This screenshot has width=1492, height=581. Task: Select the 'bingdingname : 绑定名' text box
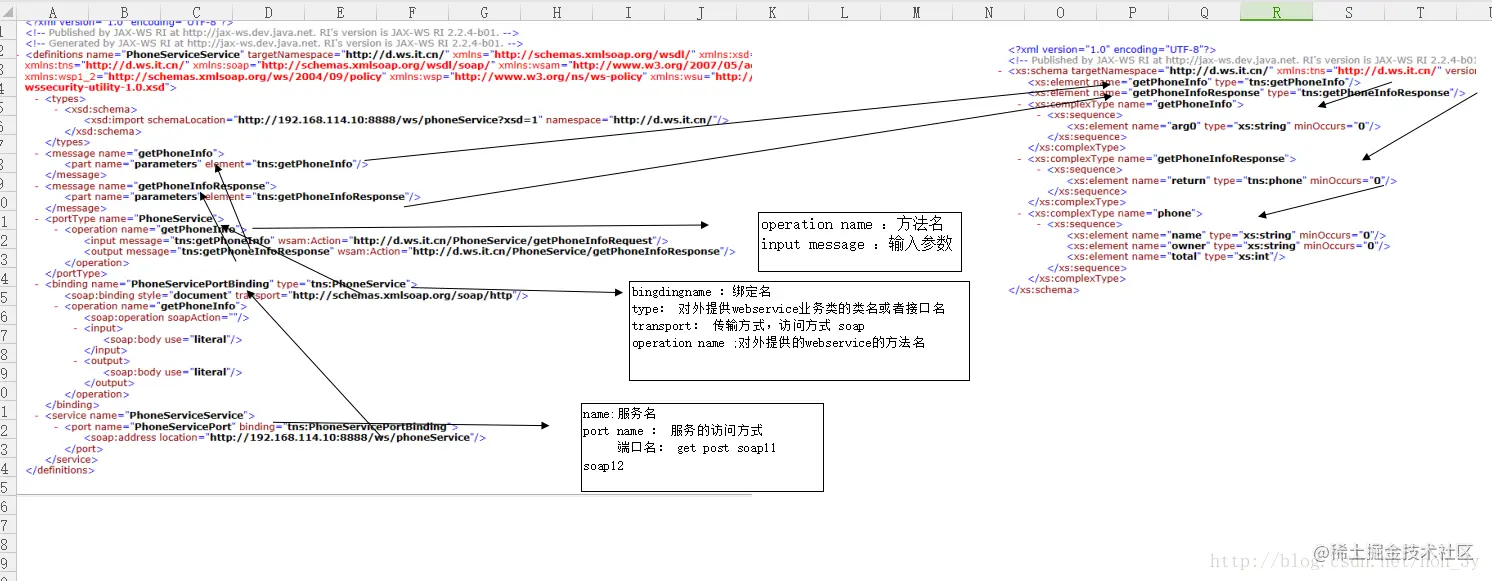tap(799, 330)
